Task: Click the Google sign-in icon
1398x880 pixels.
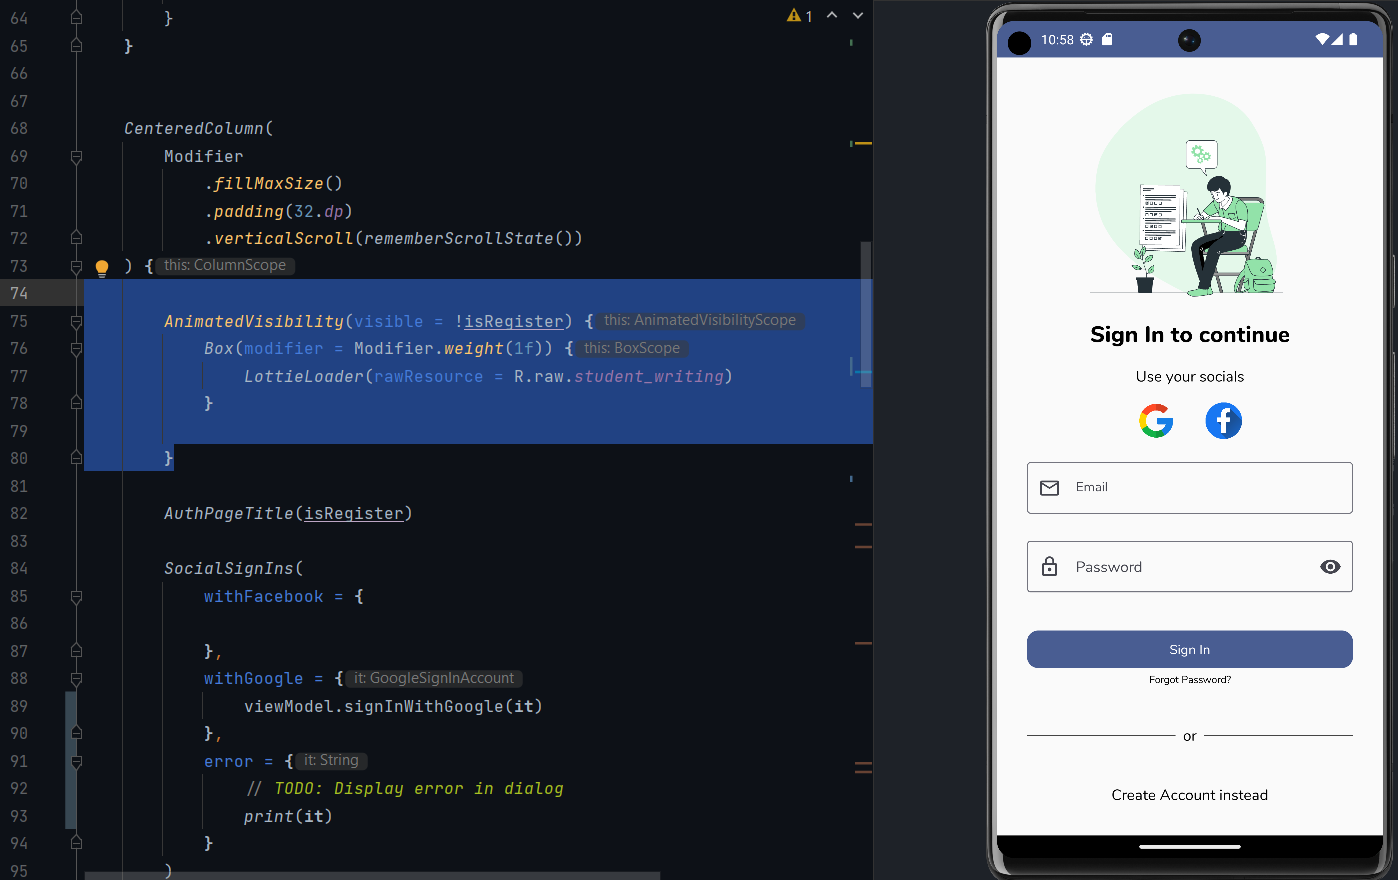Action: pos(1156,421)
